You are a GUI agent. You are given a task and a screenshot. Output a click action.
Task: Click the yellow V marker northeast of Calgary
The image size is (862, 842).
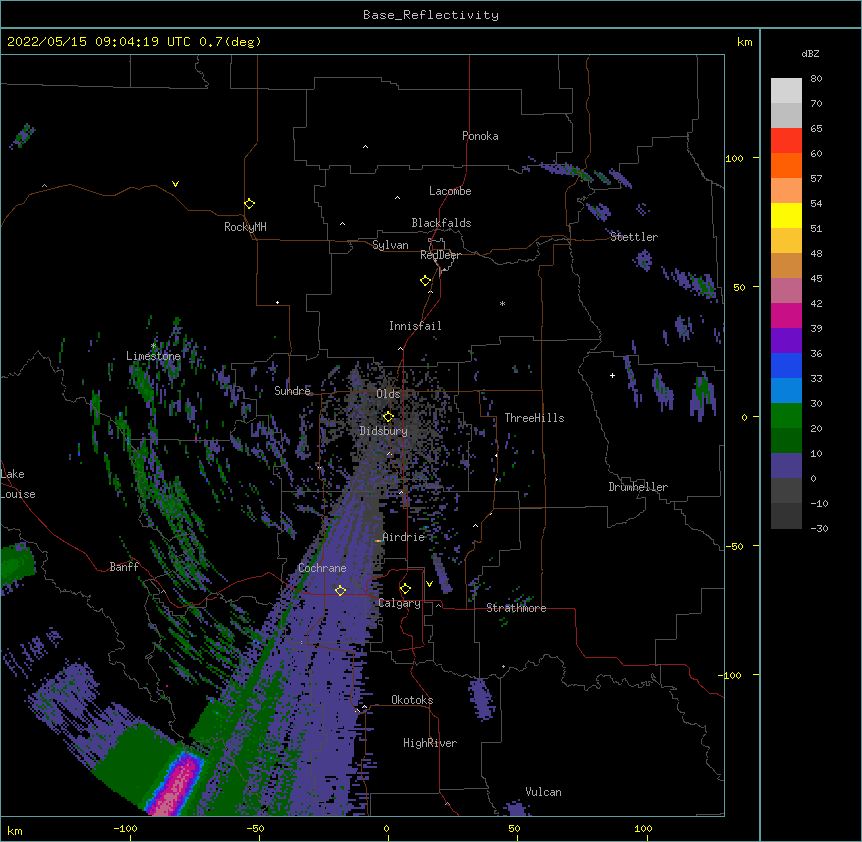[429, 584]
